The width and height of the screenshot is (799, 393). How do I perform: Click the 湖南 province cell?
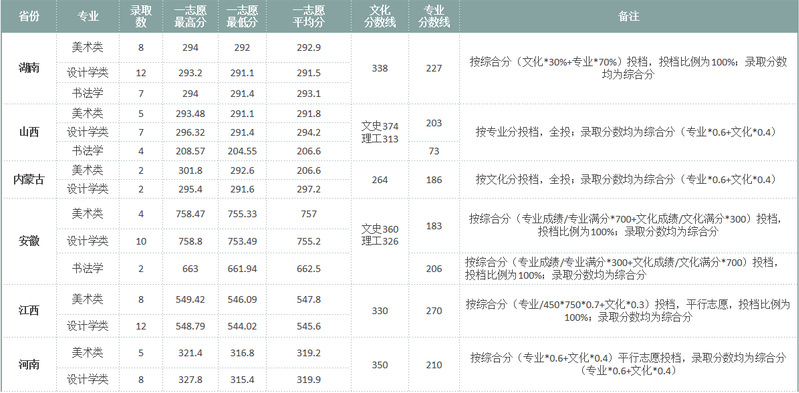pyautogui.click(x=29, y=68)
